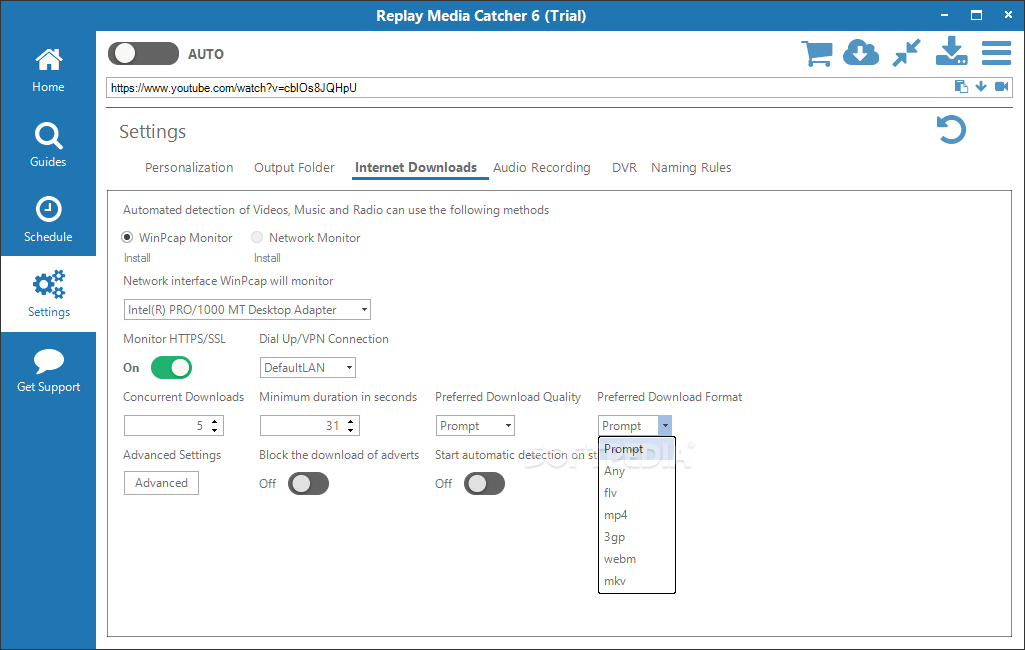1025x650 pixels.
Task: Click the Advanced settings button
Action: pos(161,483)
